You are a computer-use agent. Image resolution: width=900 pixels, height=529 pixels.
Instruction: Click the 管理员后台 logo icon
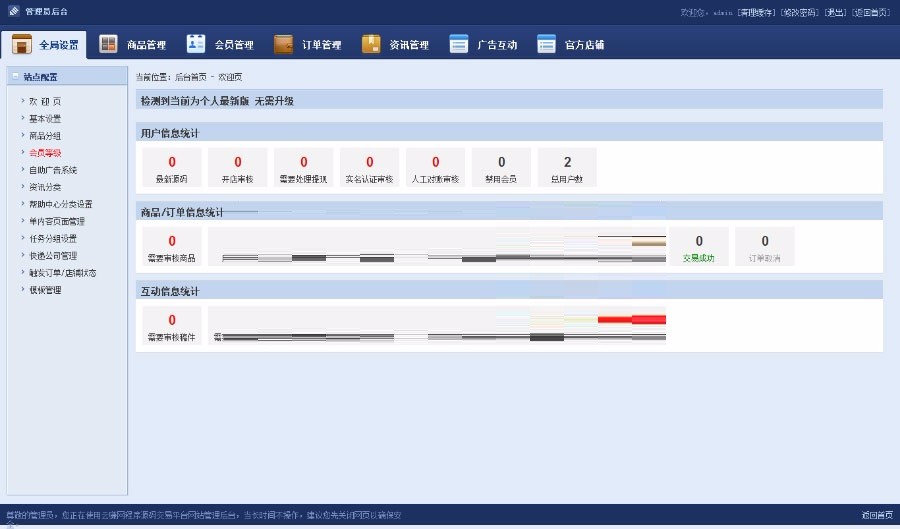pyautogui.click(x=14, y=11)
